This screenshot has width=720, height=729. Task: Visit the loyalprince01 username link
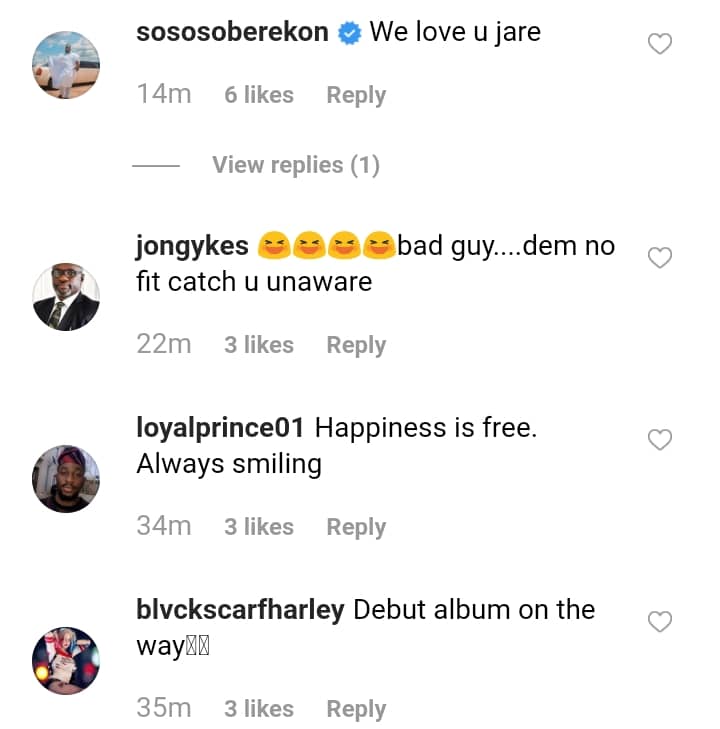pyautogui.click(x=220, y=428)
